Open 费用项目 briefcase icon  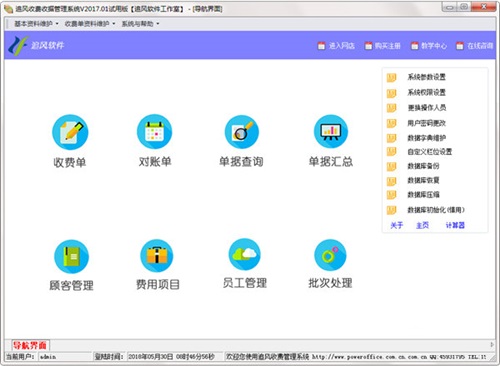(x=157, y=256)
